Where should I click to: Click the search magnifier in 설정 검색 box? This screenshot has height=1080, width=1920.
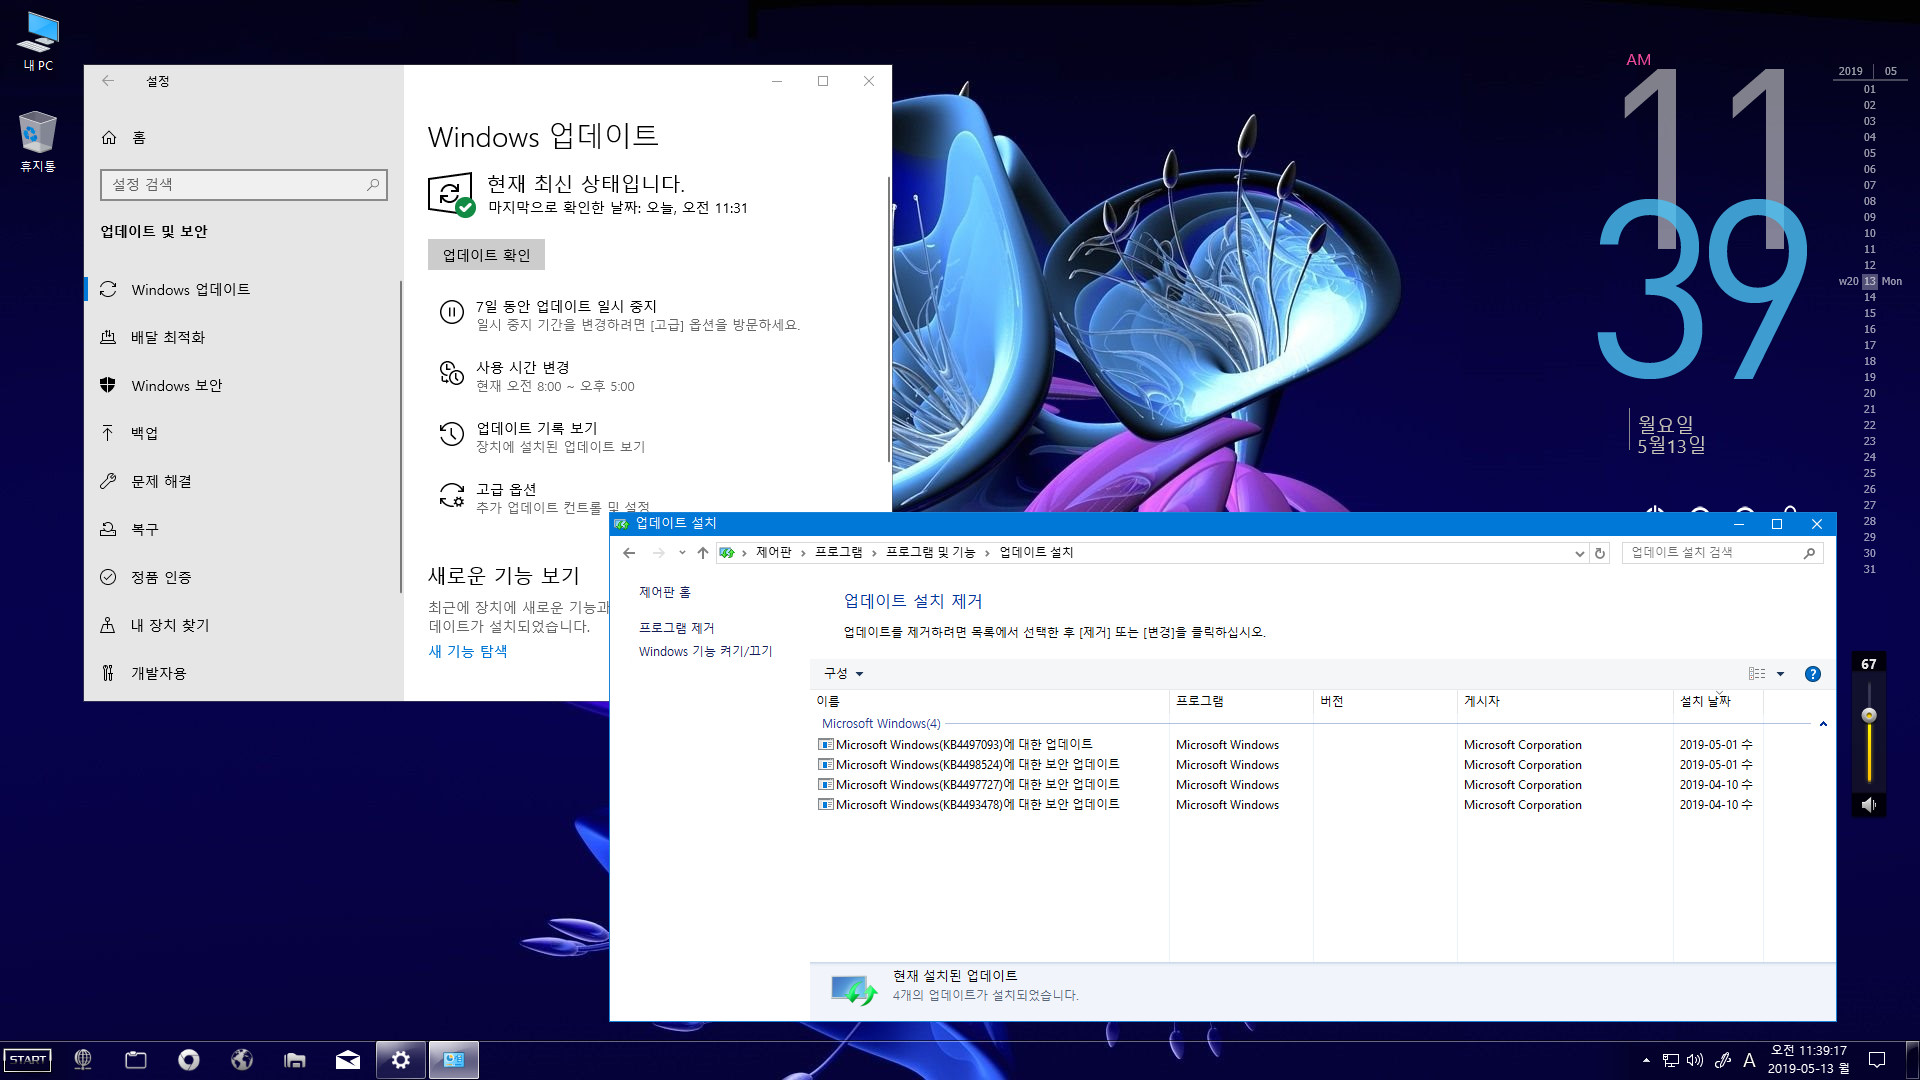tap(373, 185)
